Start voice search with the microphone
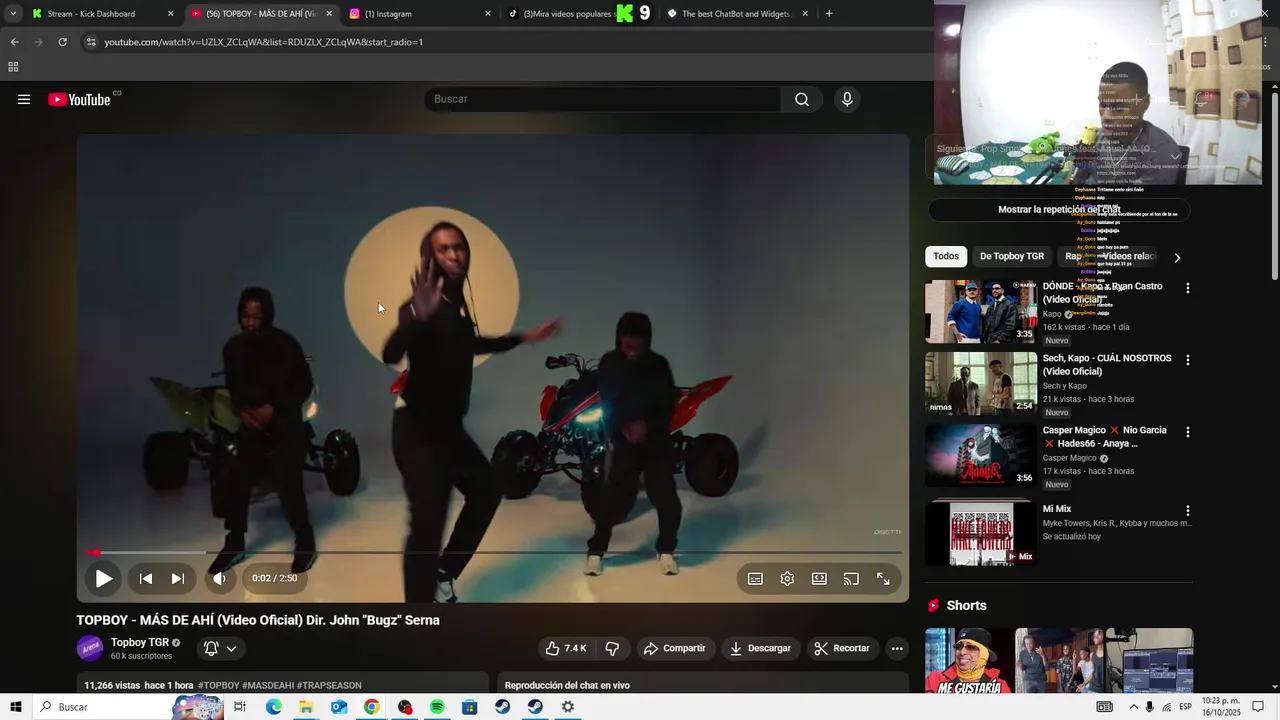Screen dimensions: 1280x720 (847, 99)
